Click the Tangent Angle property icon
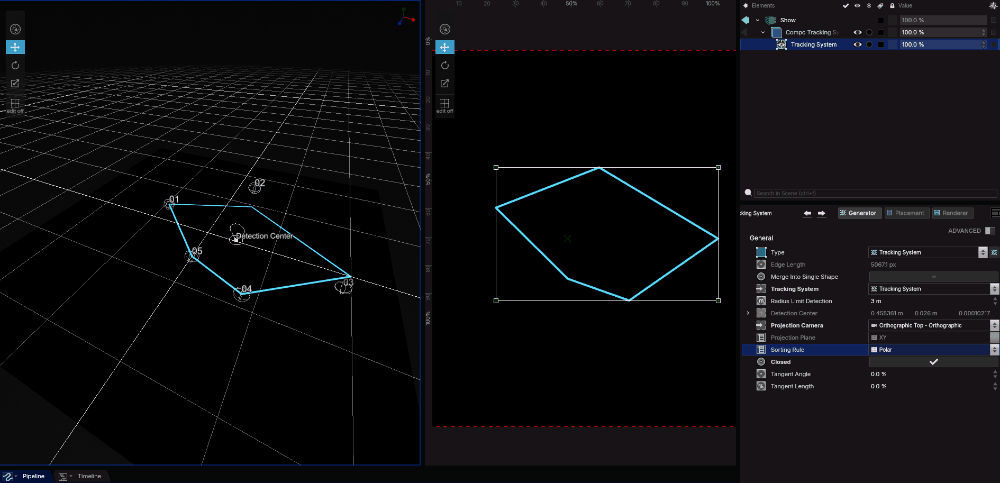The image size is (1000, 483). click(x=761, y=374)
